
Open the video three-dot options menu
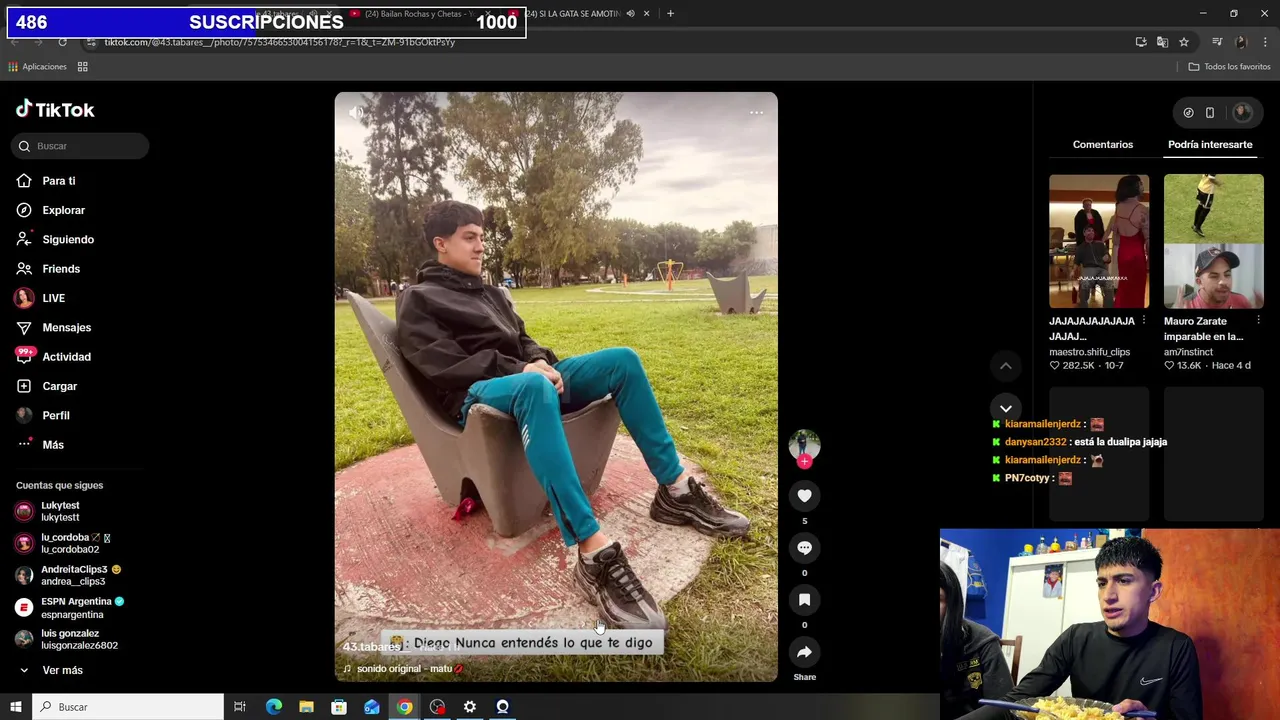click(x=756, y=113)
